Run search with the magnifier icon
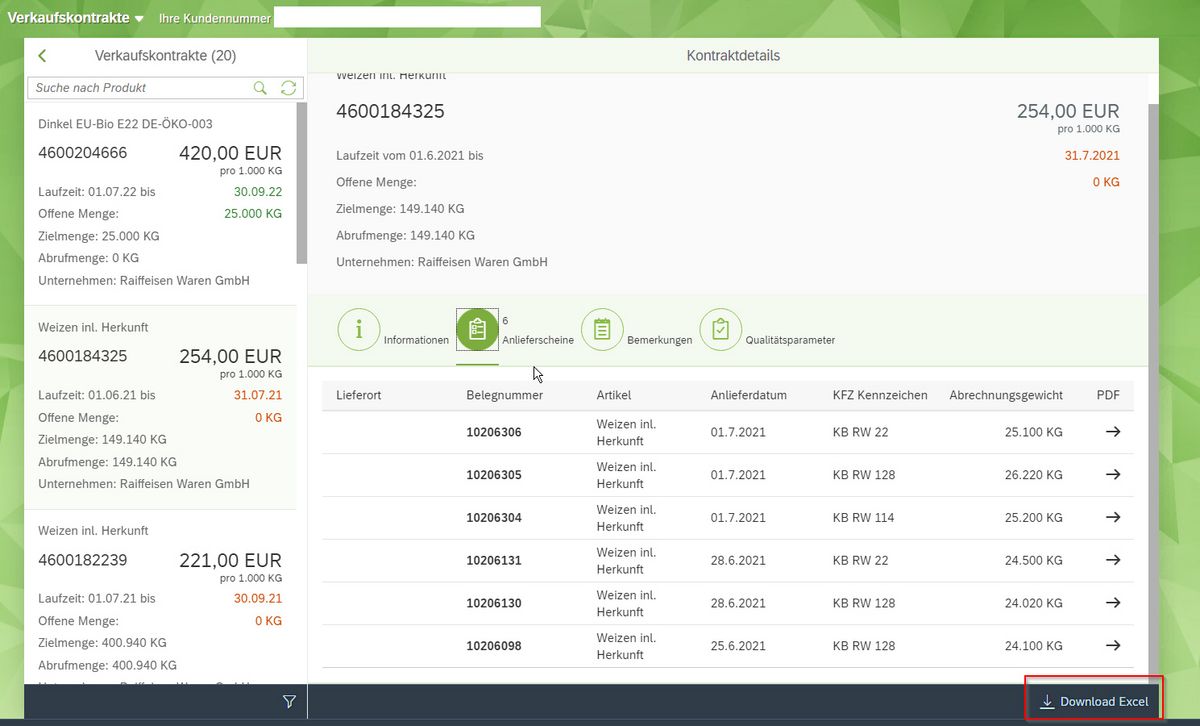Image resolution: width=1200 pixels, height=726 pixels. [x=261, y=88]
